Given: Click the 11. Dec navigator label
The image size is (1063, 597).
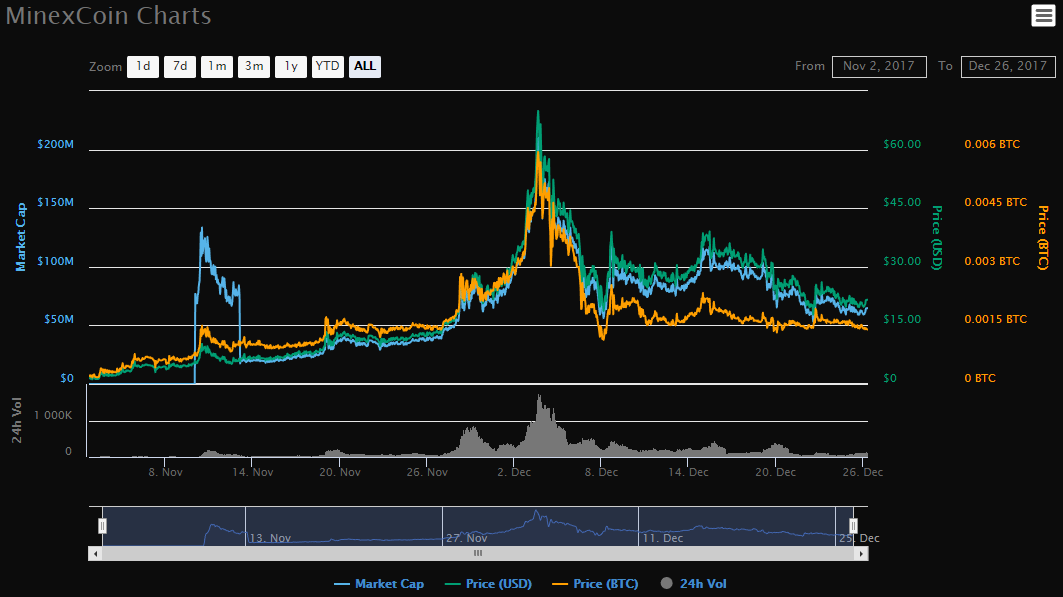Looking at the screenshot, I should (x=662, y=538).
